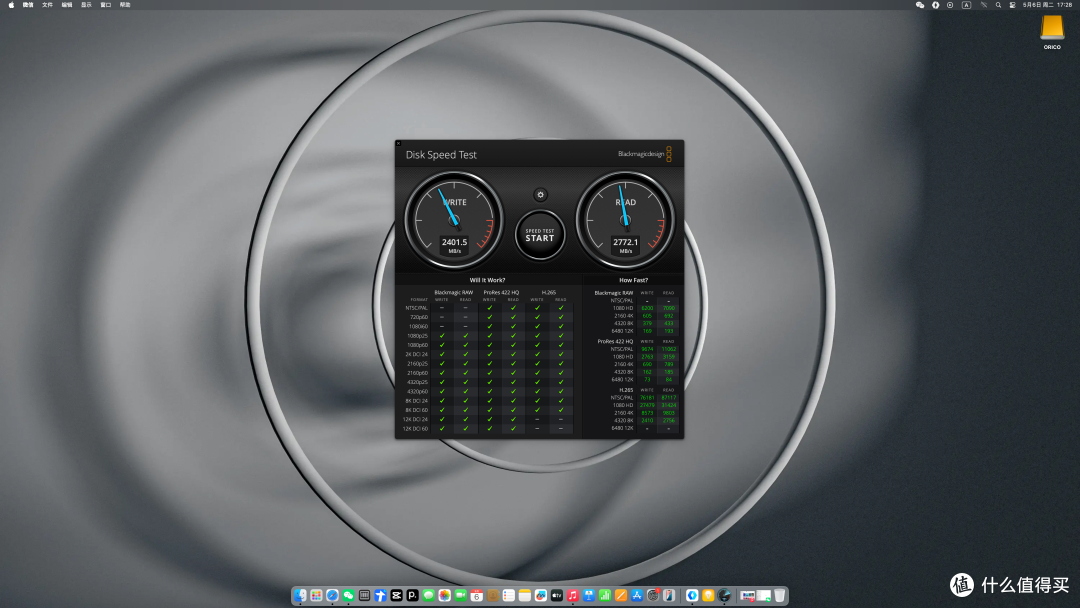
Task: Open Disk Speed Test settings gear
Action: pyautogui.click(x=540, y=195)
